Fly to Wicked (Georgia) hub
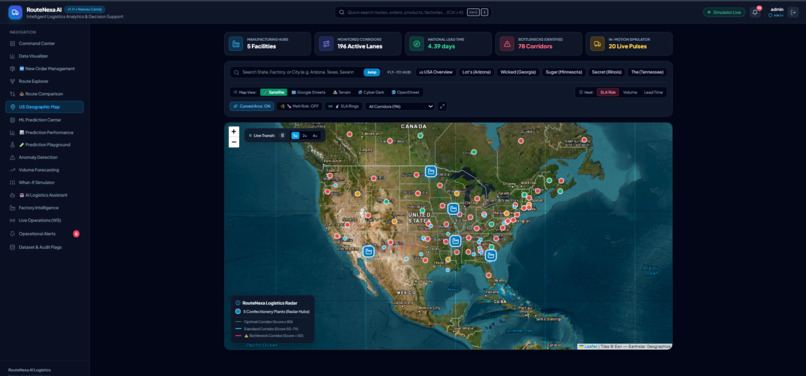The height and width of the screenshot is (376, 806). point(518,73)
